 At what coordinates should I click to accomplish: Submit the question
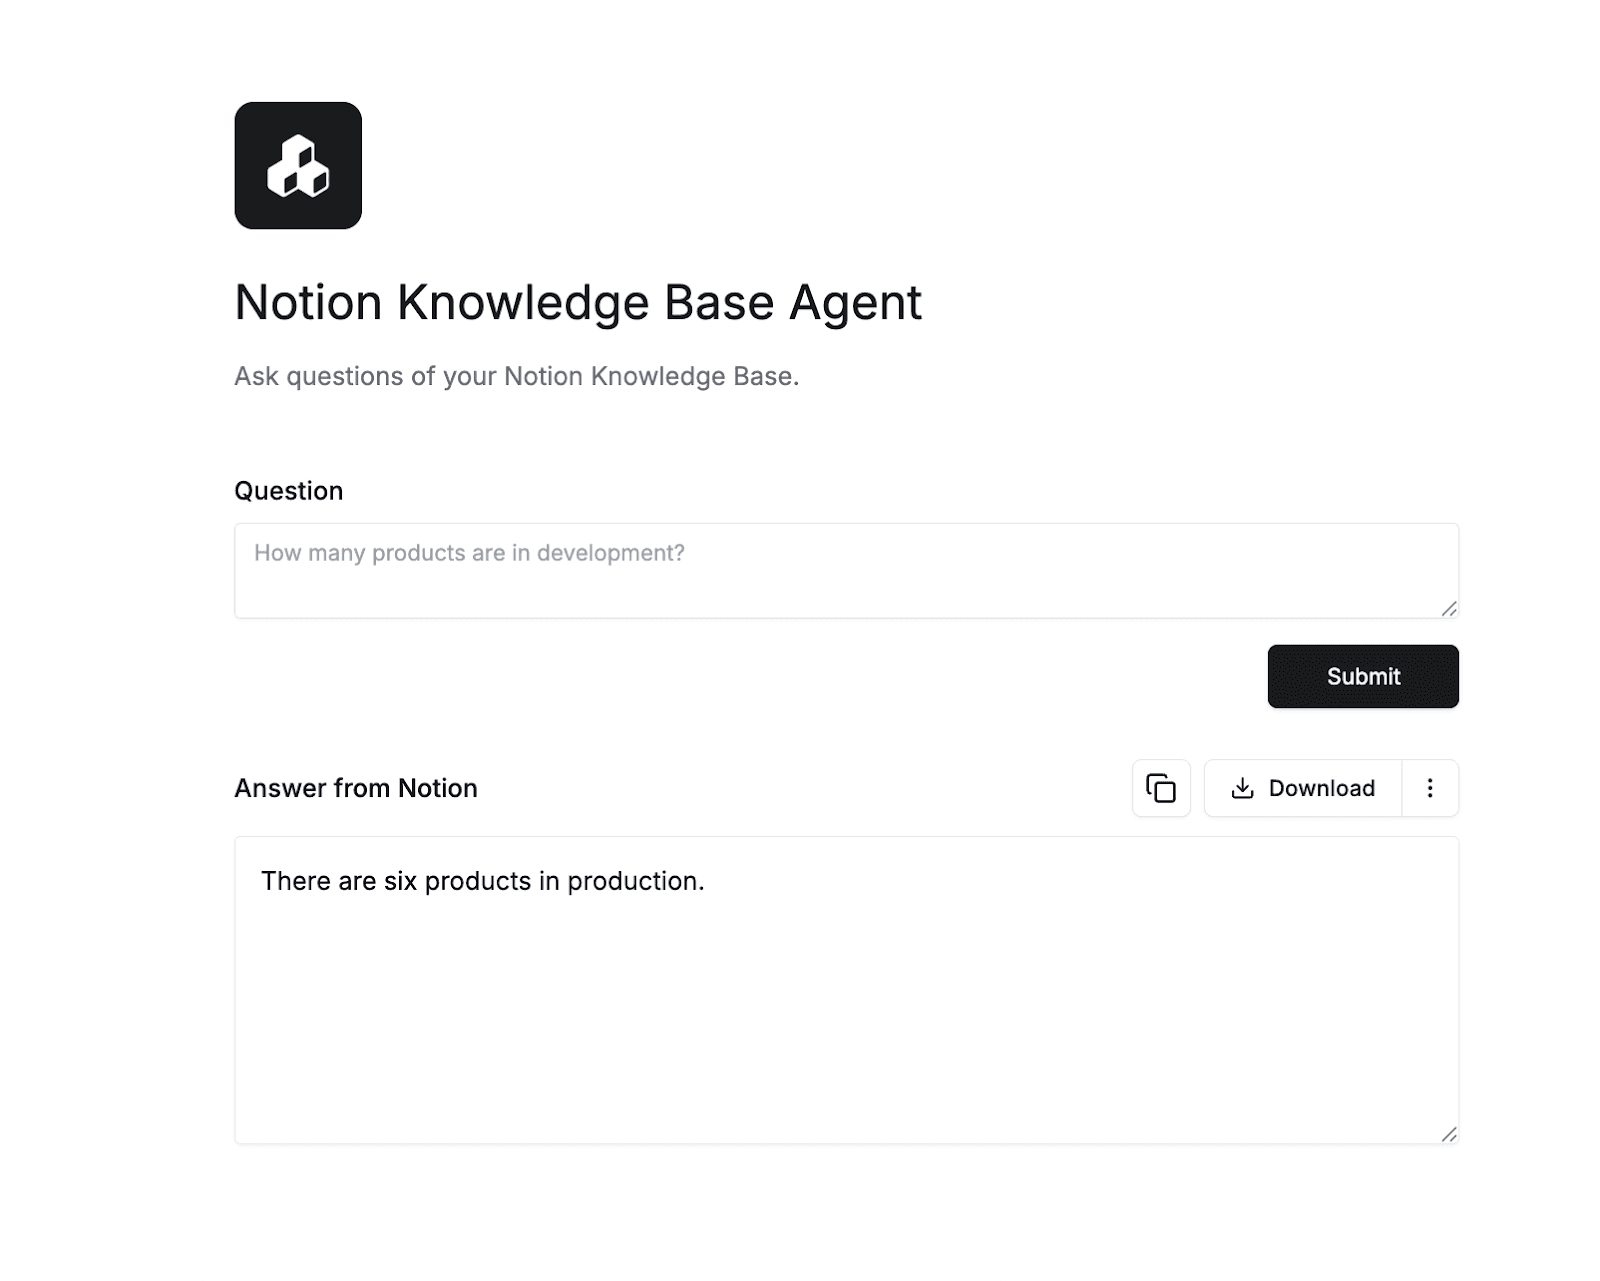click(1363, 676)
